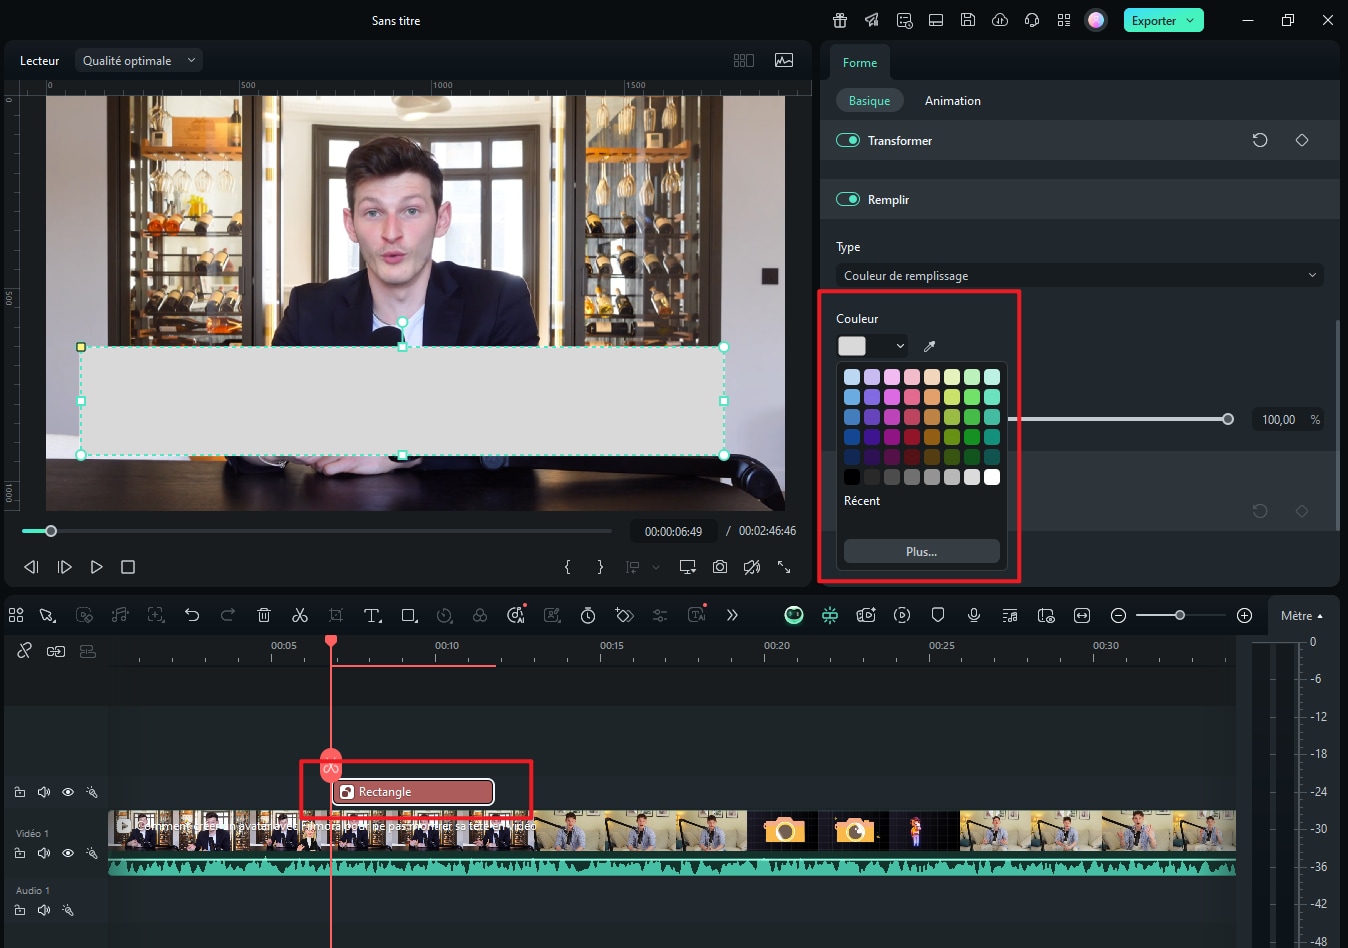
Task: Click the preview progress bar handle
Action: click(51, 531)
